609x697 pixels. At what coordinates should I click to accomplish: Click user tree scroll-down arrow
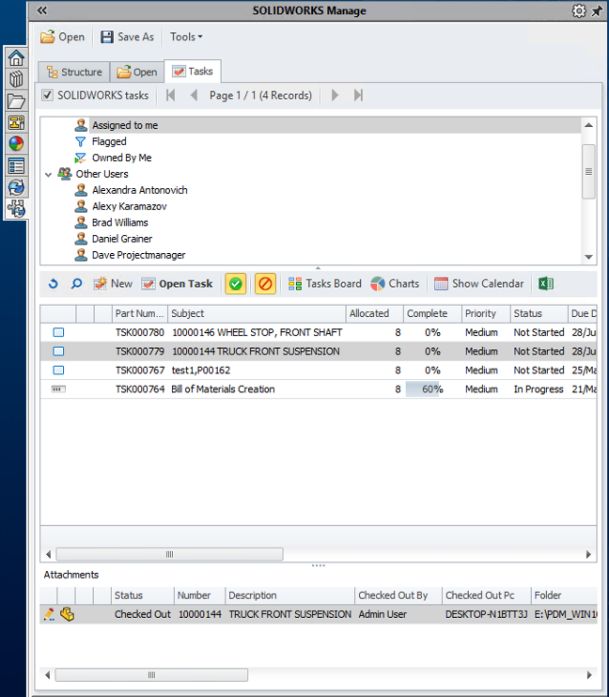tap(589, 257)
